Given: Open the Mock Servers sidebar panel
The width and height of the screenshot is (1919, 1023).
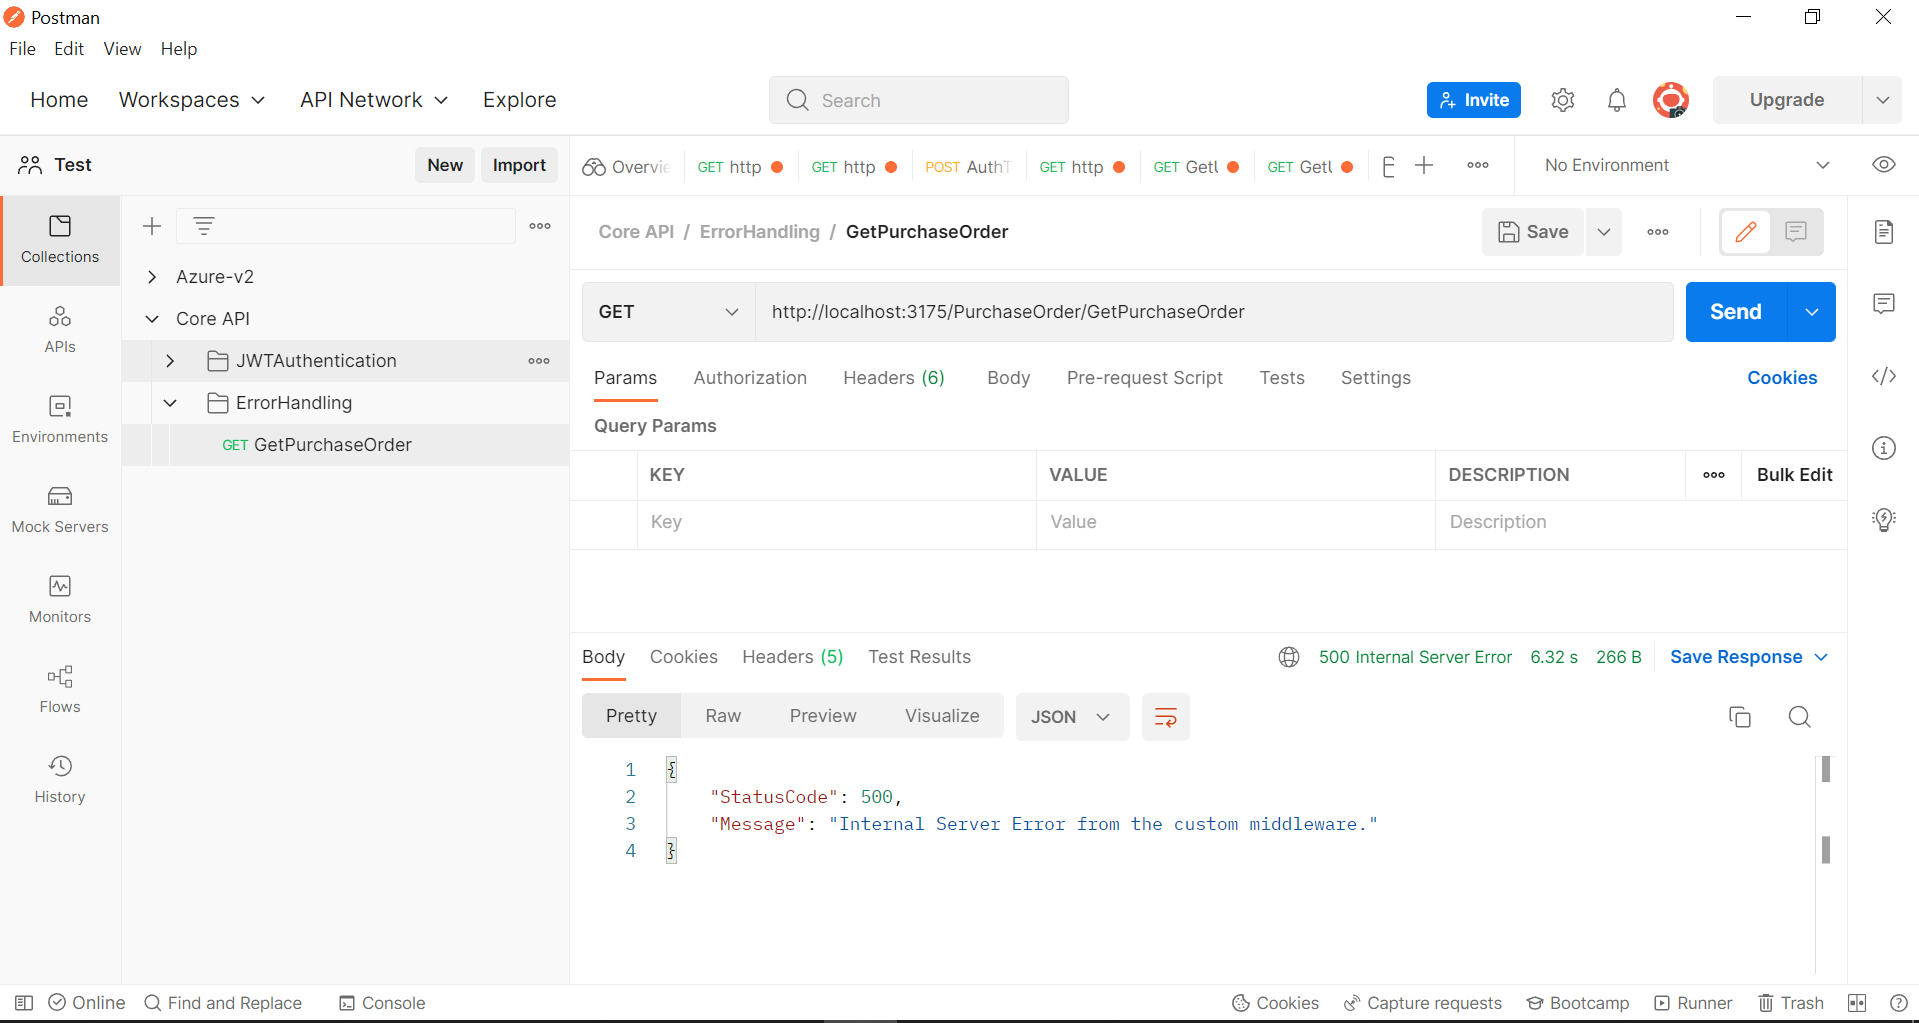Looking at the screenshot, I should 60,509.
